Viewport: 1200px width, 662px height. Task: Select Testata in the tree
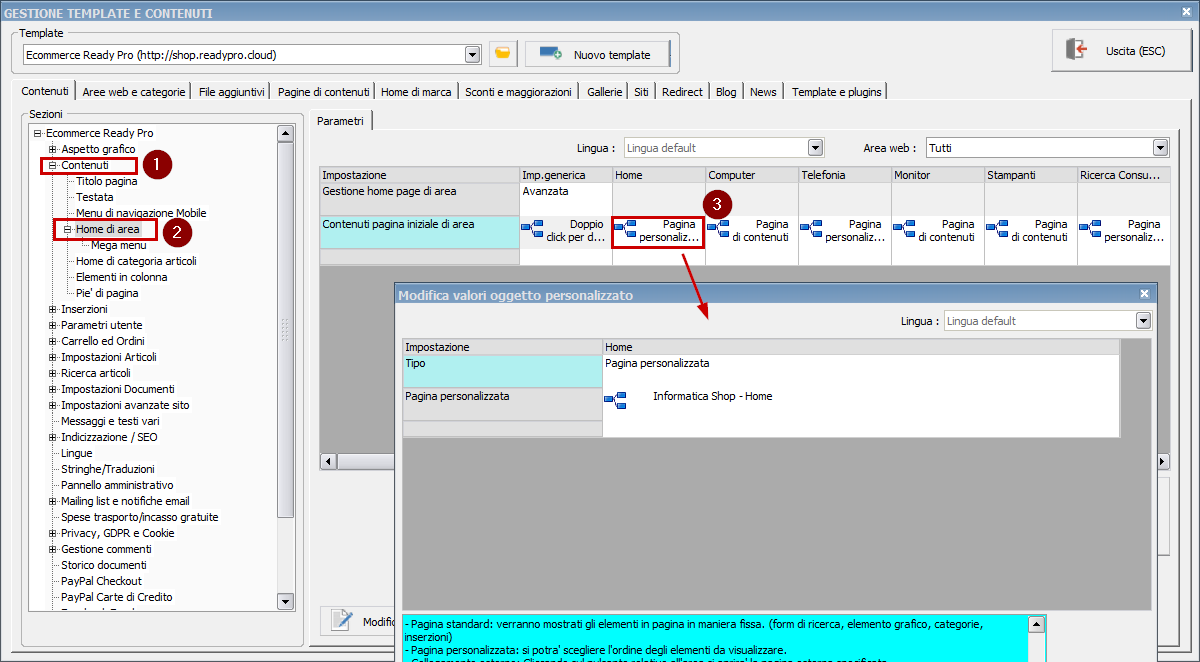[95, 197]
